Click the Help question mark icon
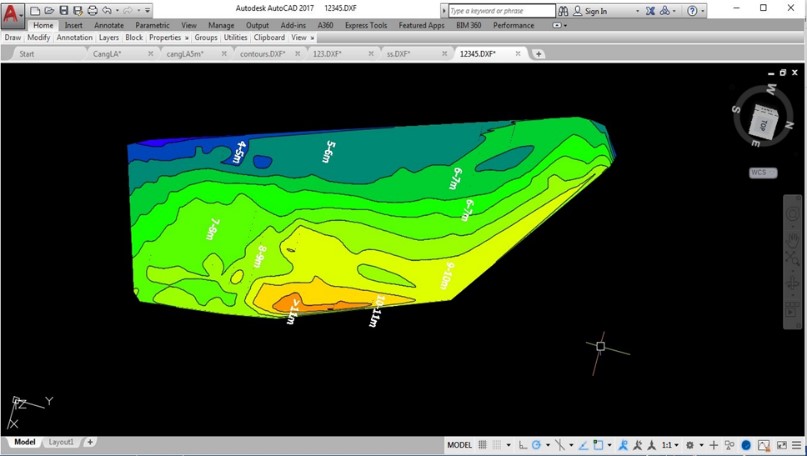 pos(692,11)
